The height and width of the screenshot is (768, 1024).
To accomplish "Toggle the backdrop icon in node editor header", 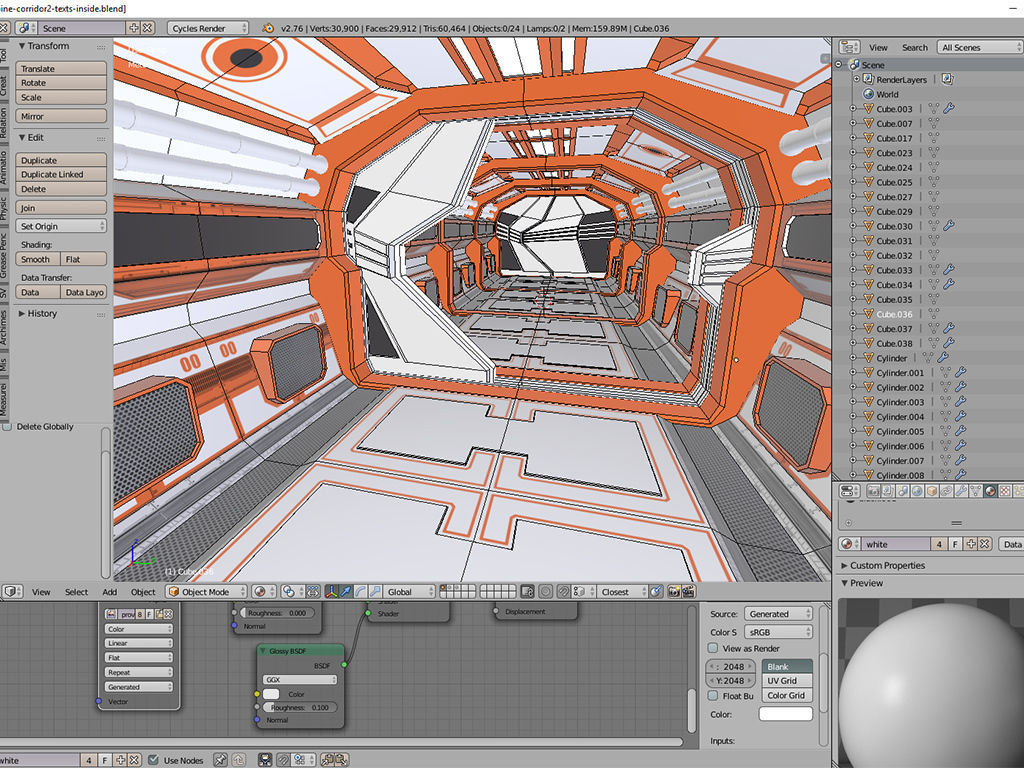I will tap(264, 760).
